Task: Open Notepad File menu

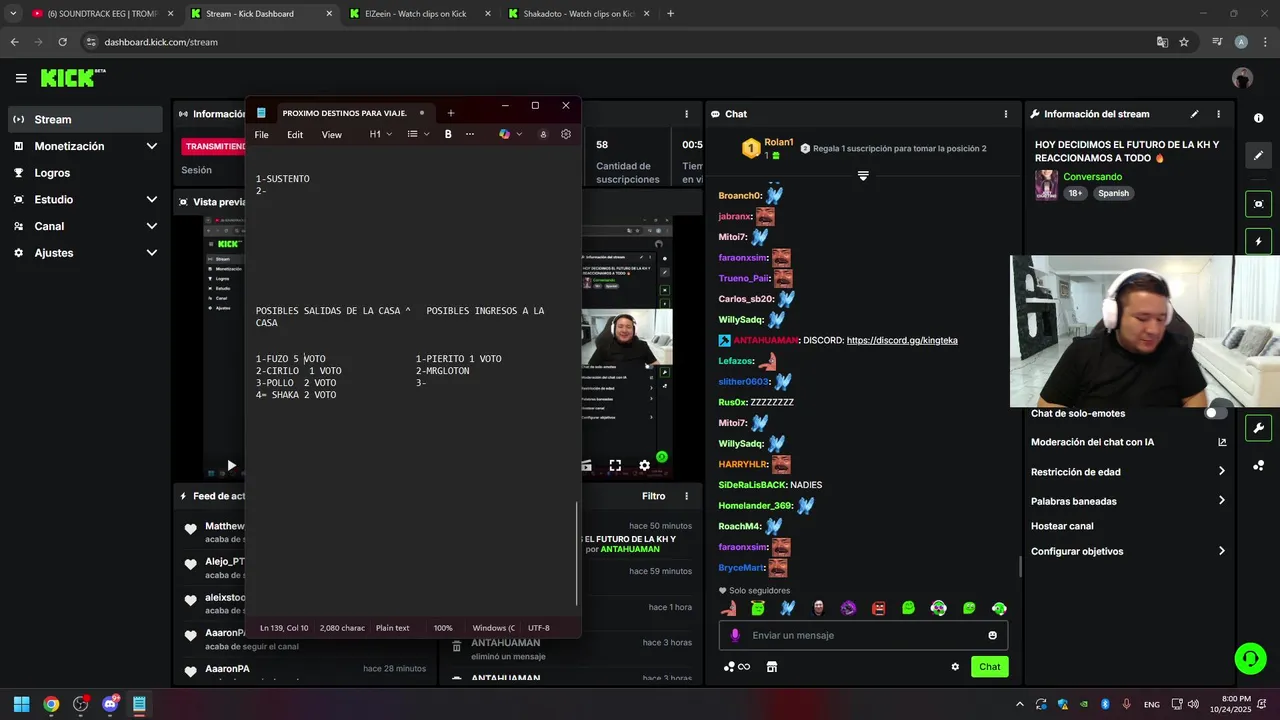Action: coord(261,135)
